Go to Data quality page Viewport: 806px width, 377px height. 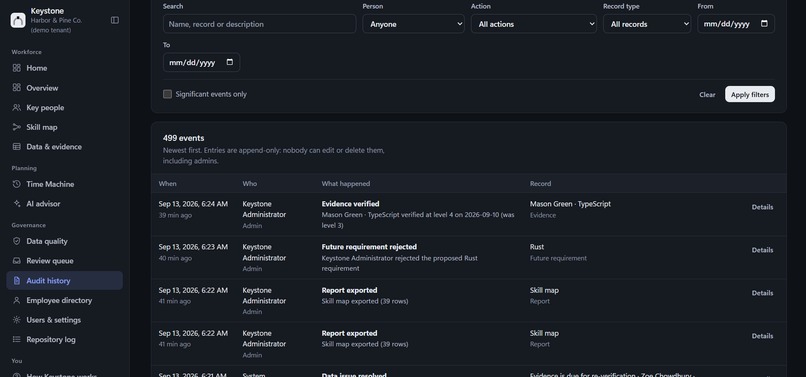coord(64,241)
